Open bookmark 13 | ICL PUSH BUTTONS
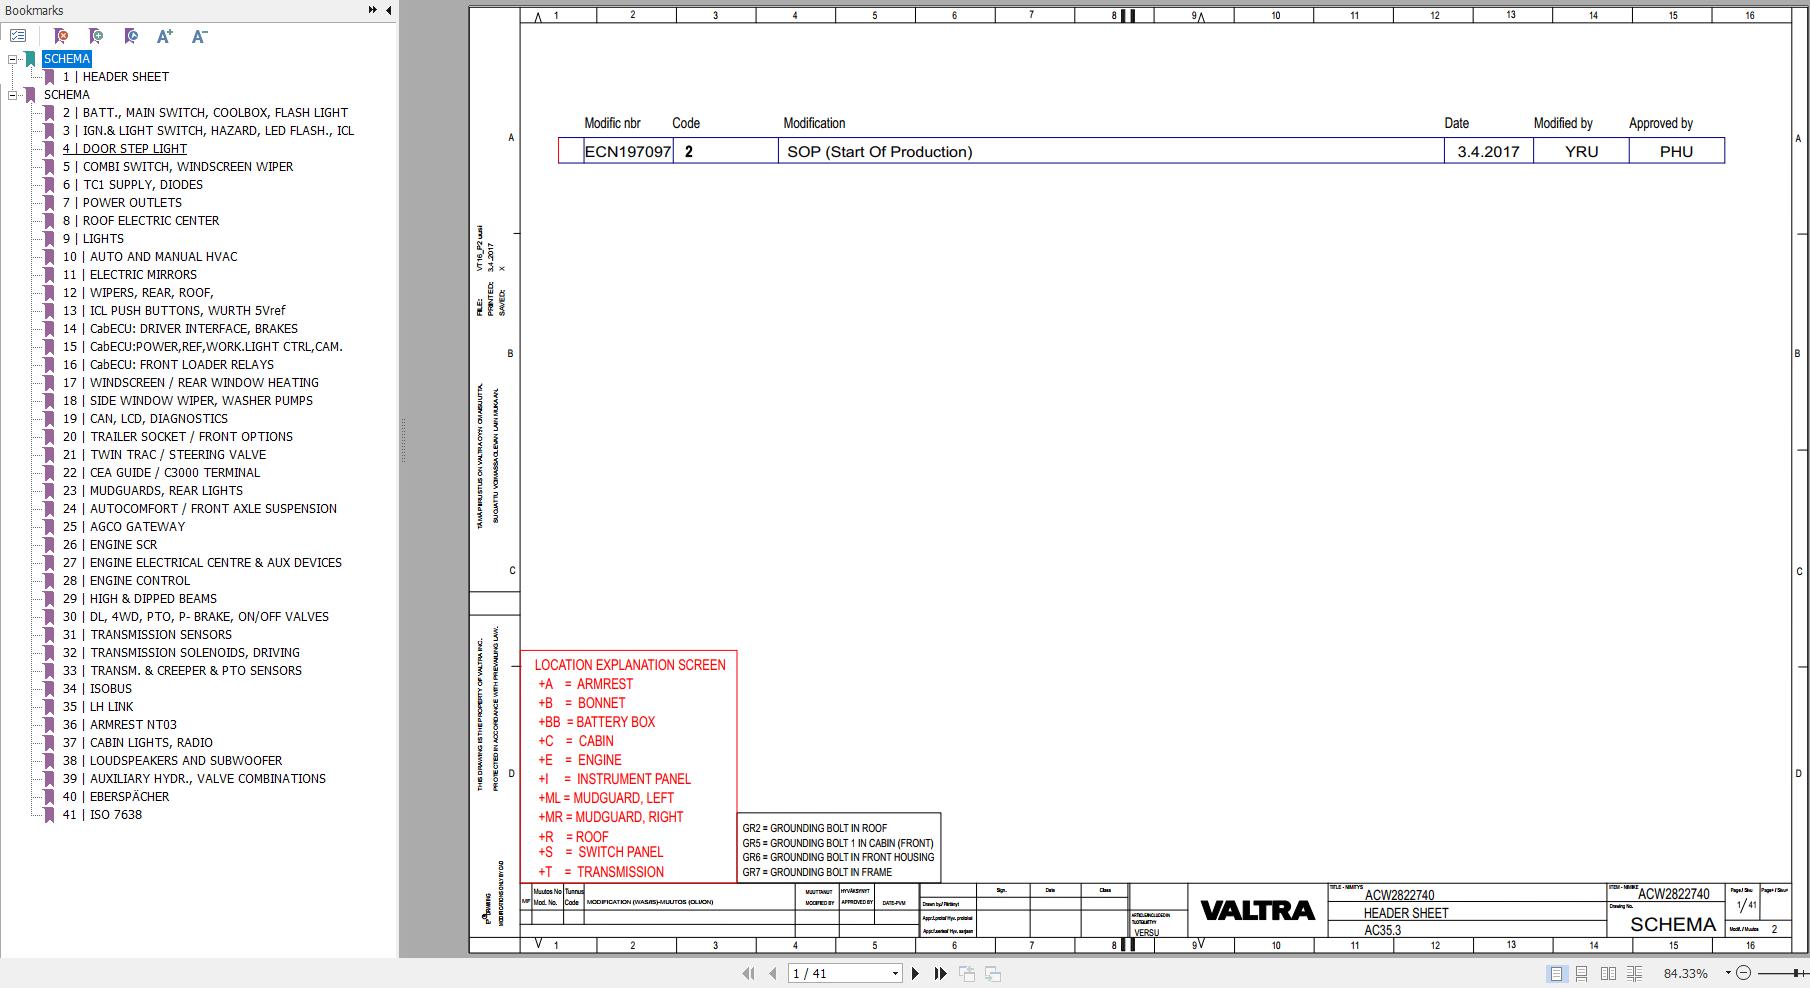The width and height of the screenshot is (1810, 988). point(174,311)
